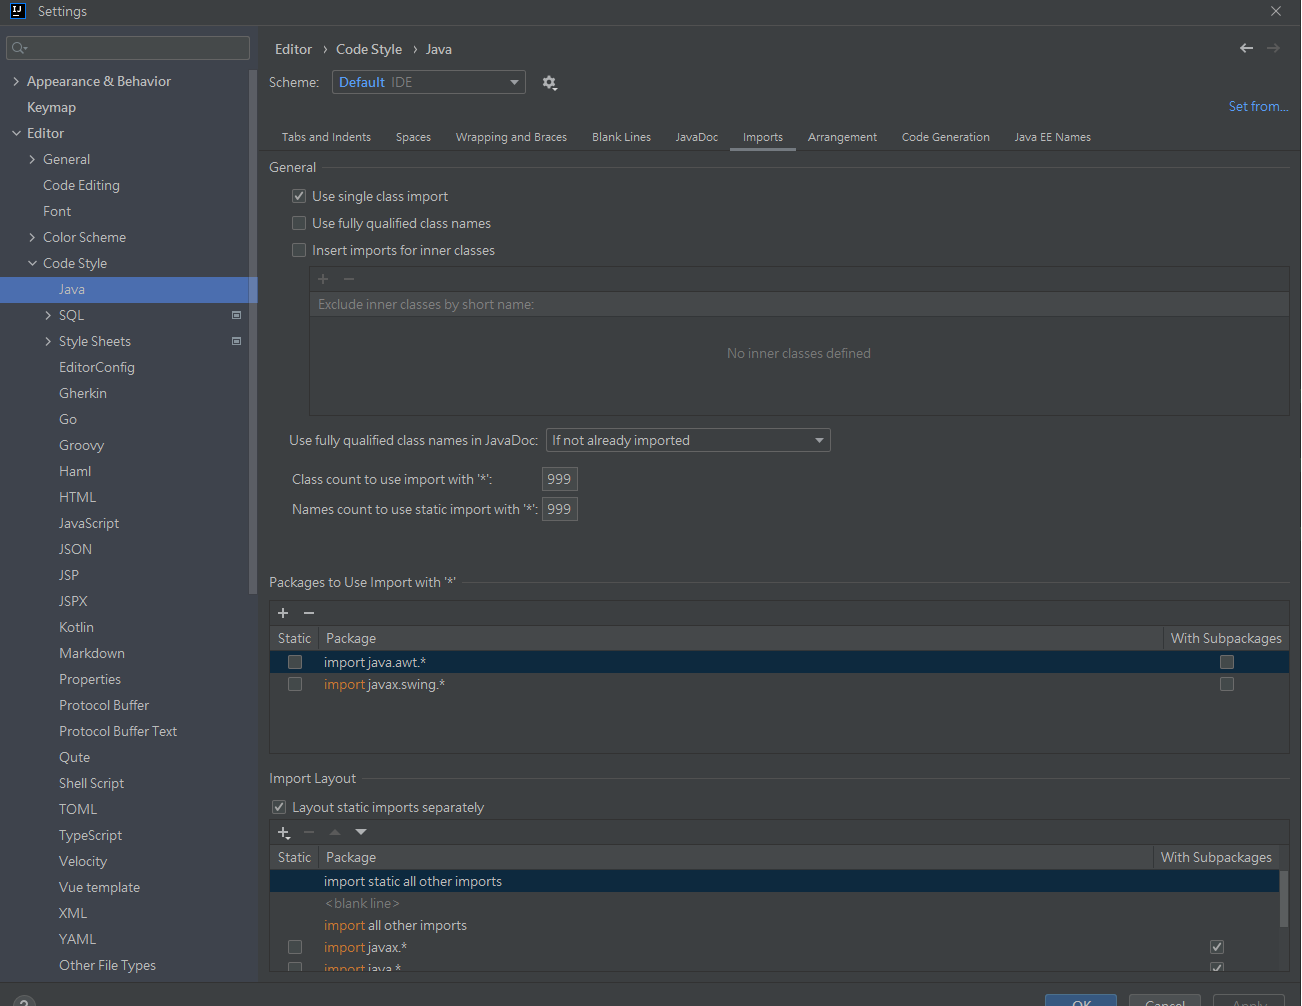
Task: Open JavaDoc fully qualified names dropdown
Action: [688, 440]
